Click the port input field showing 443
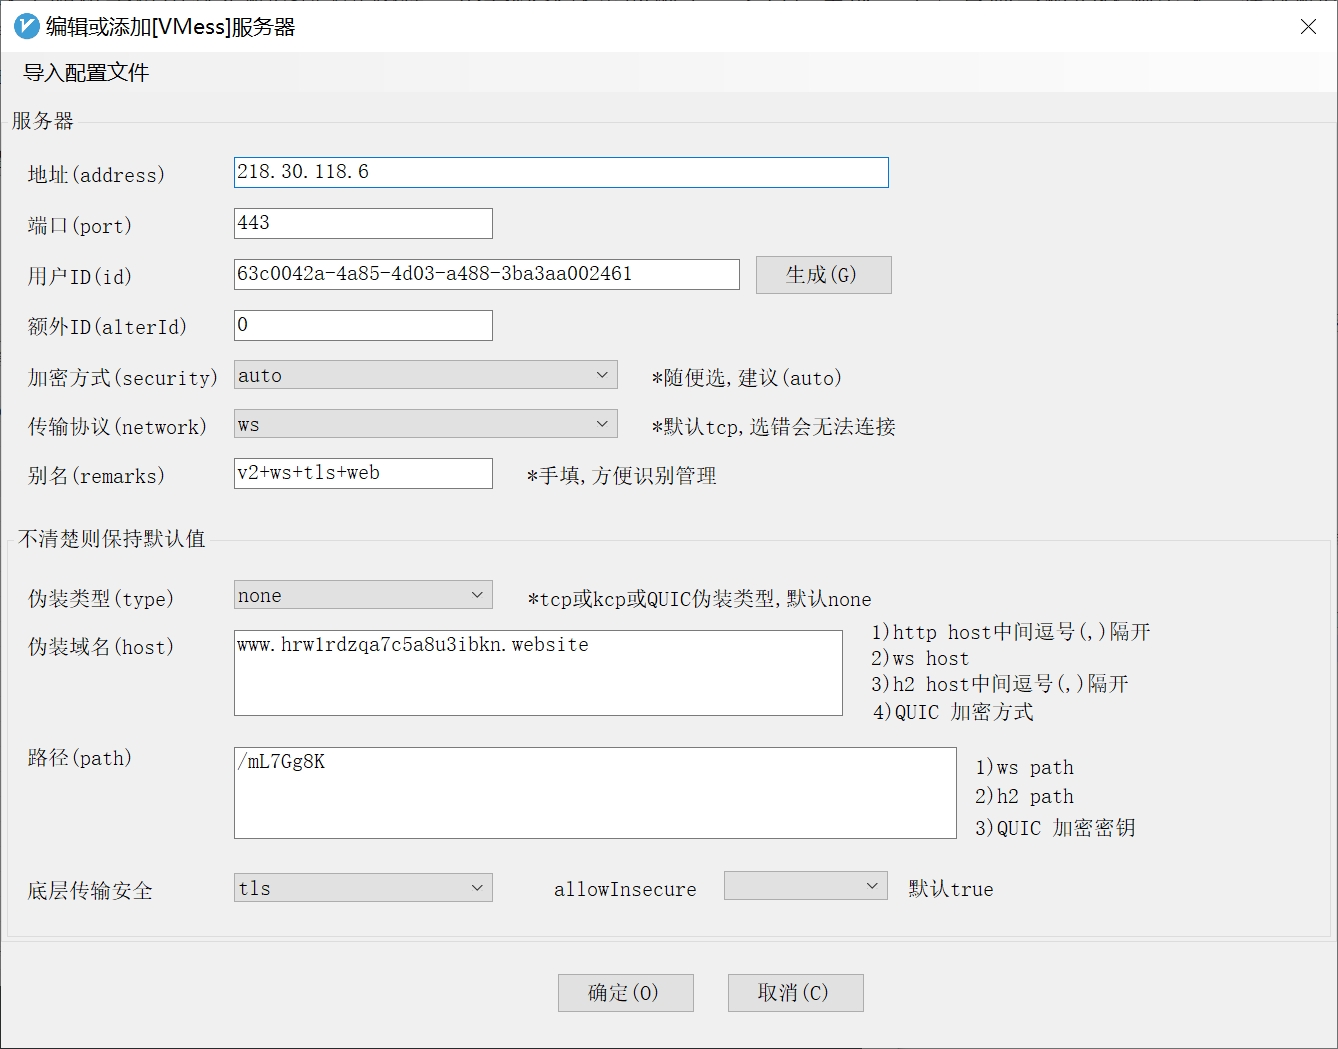The width and height of the screenshot is (1338, 1049). click(x=362, y=223)
